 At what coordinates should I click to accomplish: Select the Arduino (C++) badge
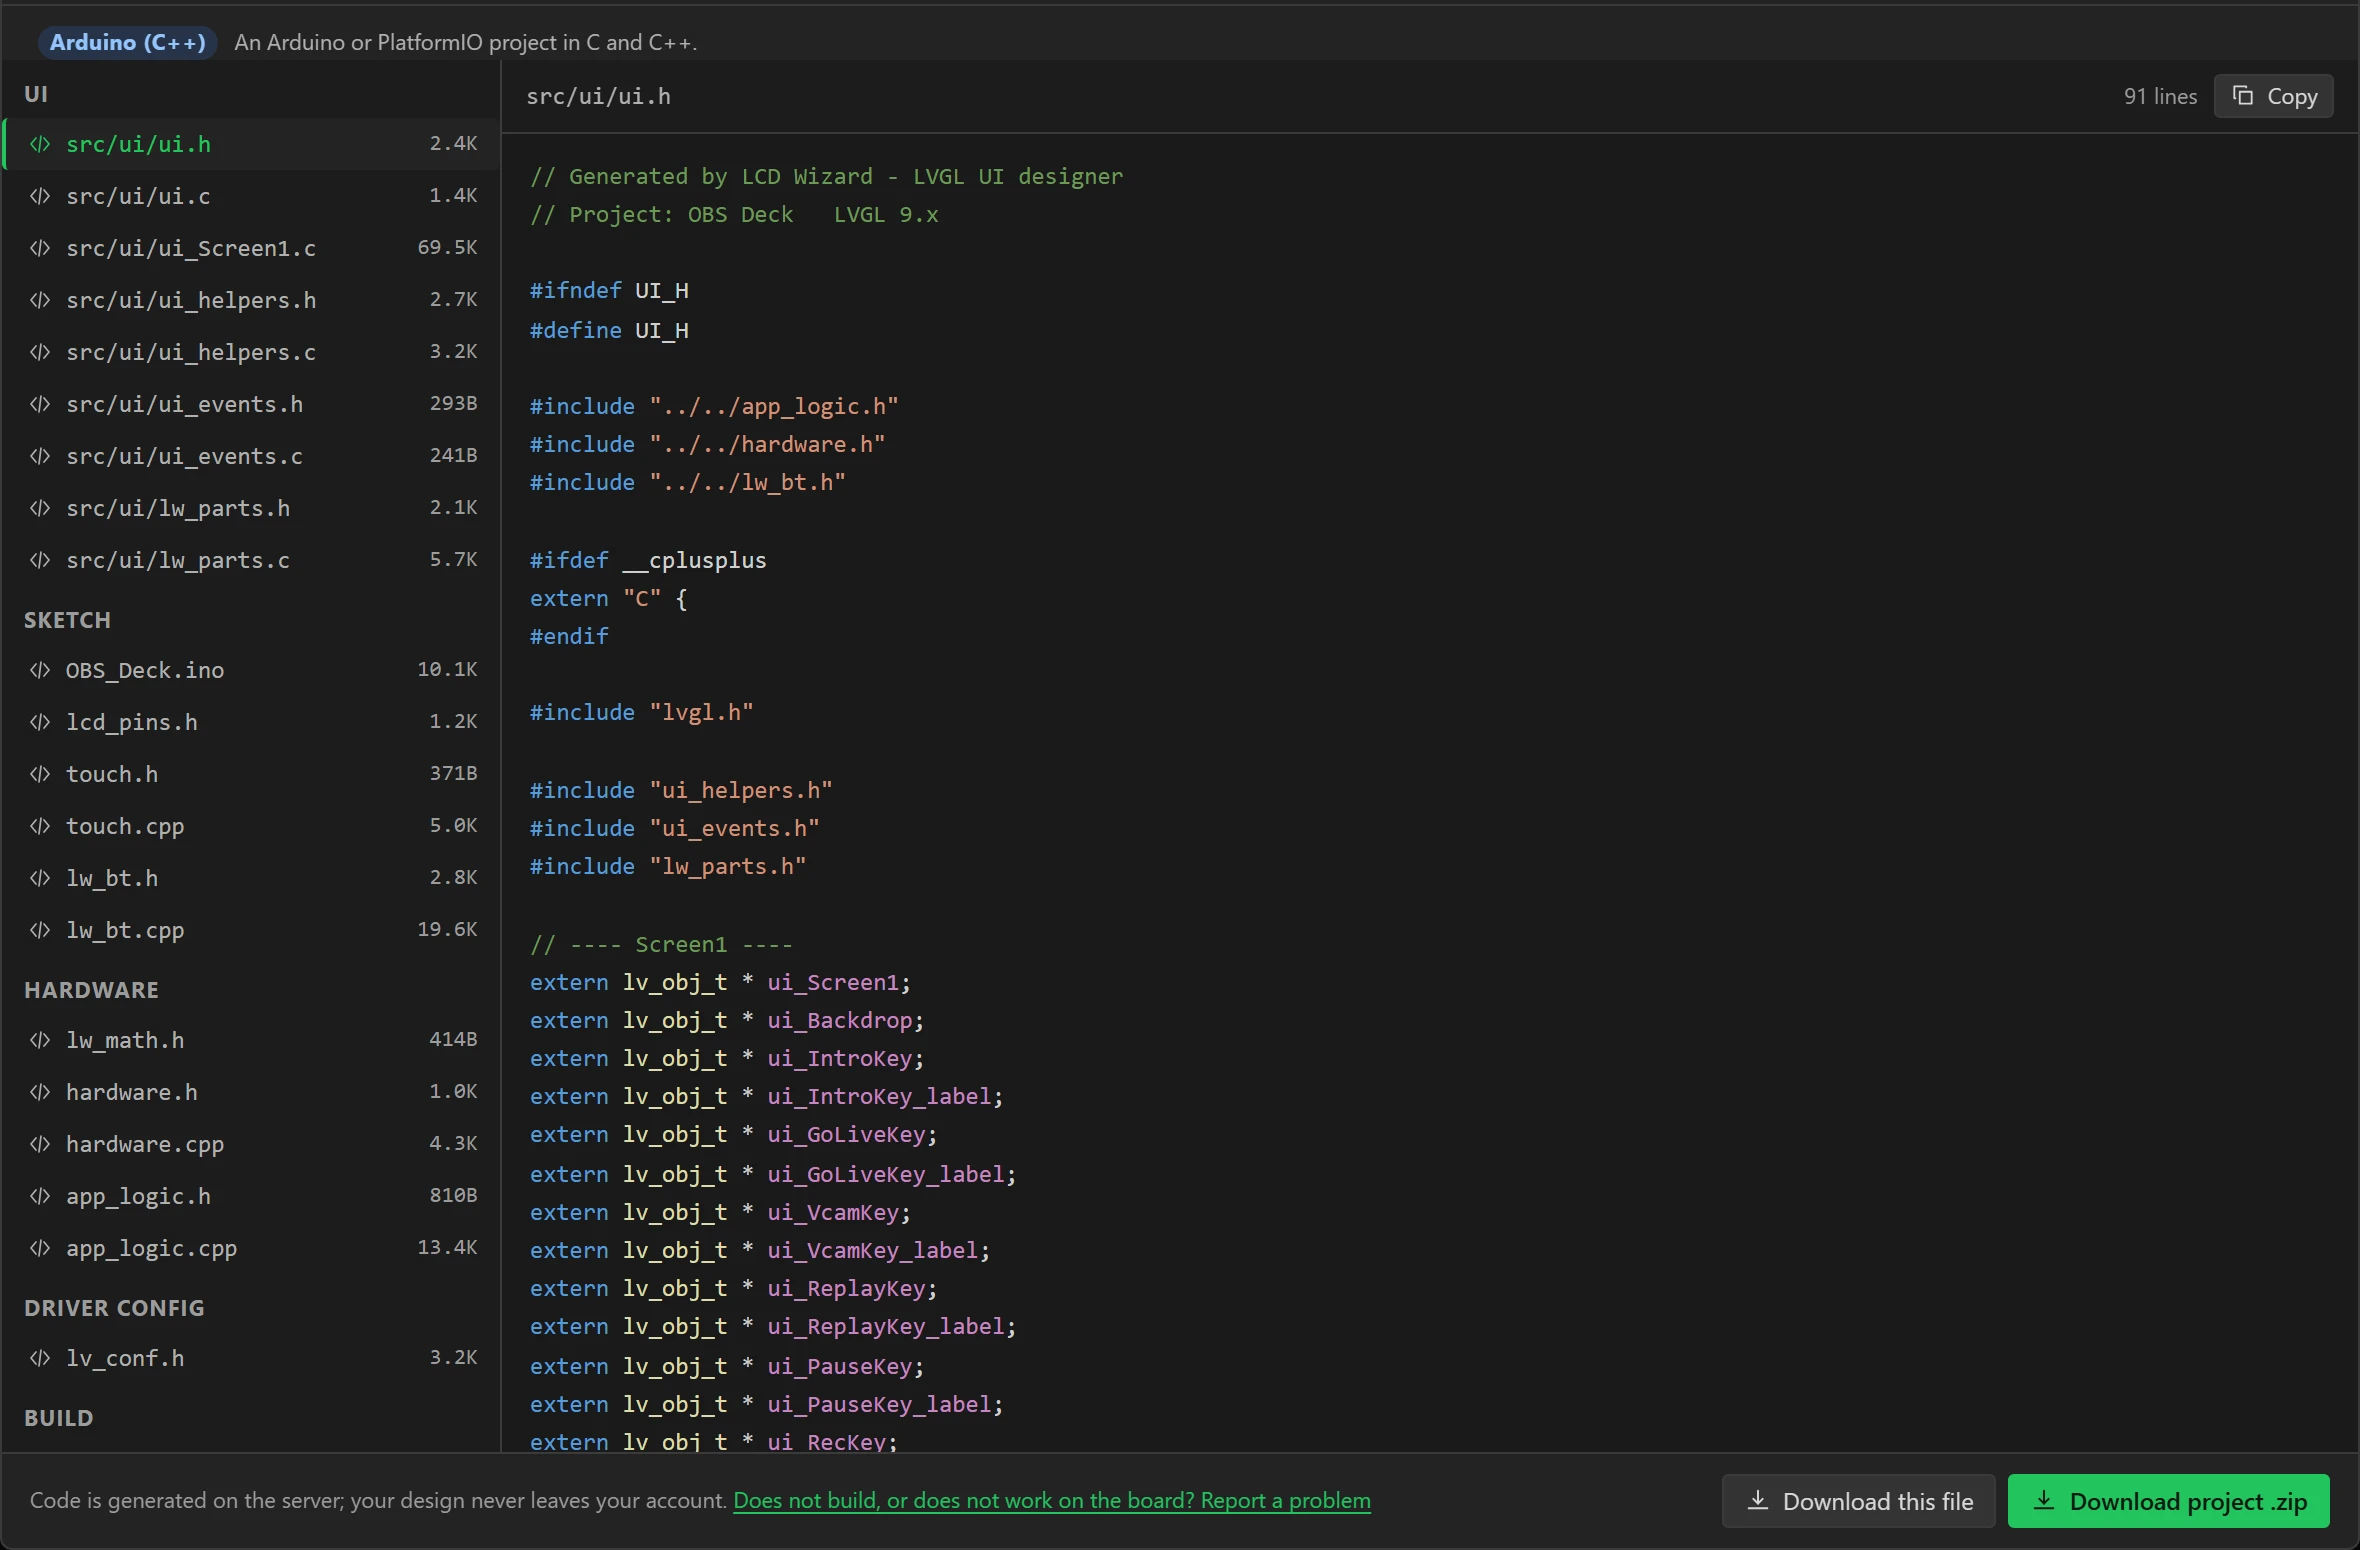128,42
